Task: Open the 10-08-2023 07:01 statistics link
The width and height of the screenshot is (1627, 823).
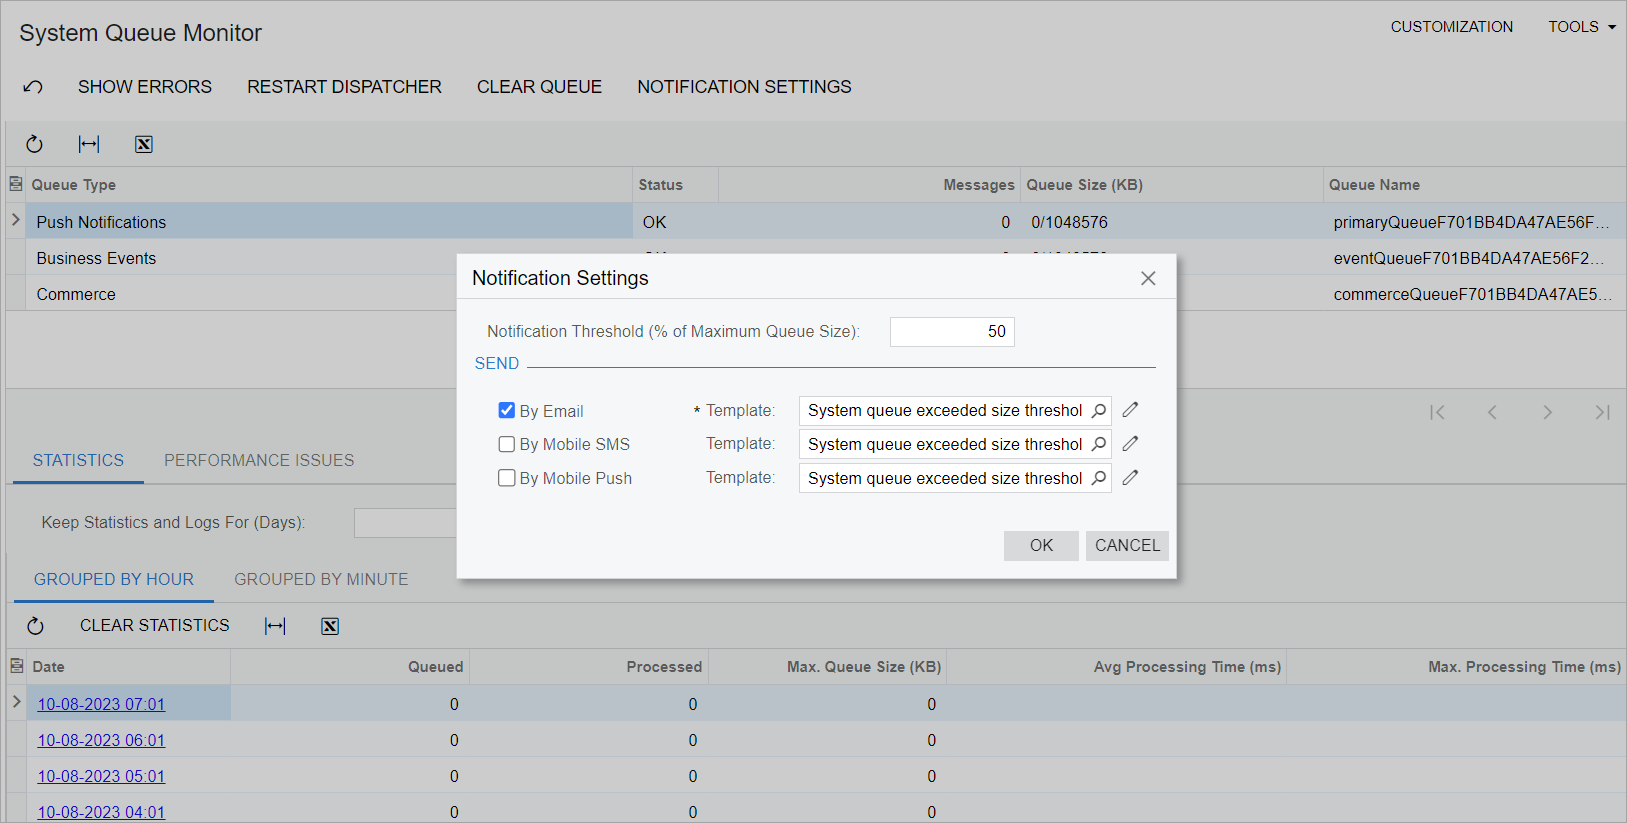Action: click(x=101, y=704)
